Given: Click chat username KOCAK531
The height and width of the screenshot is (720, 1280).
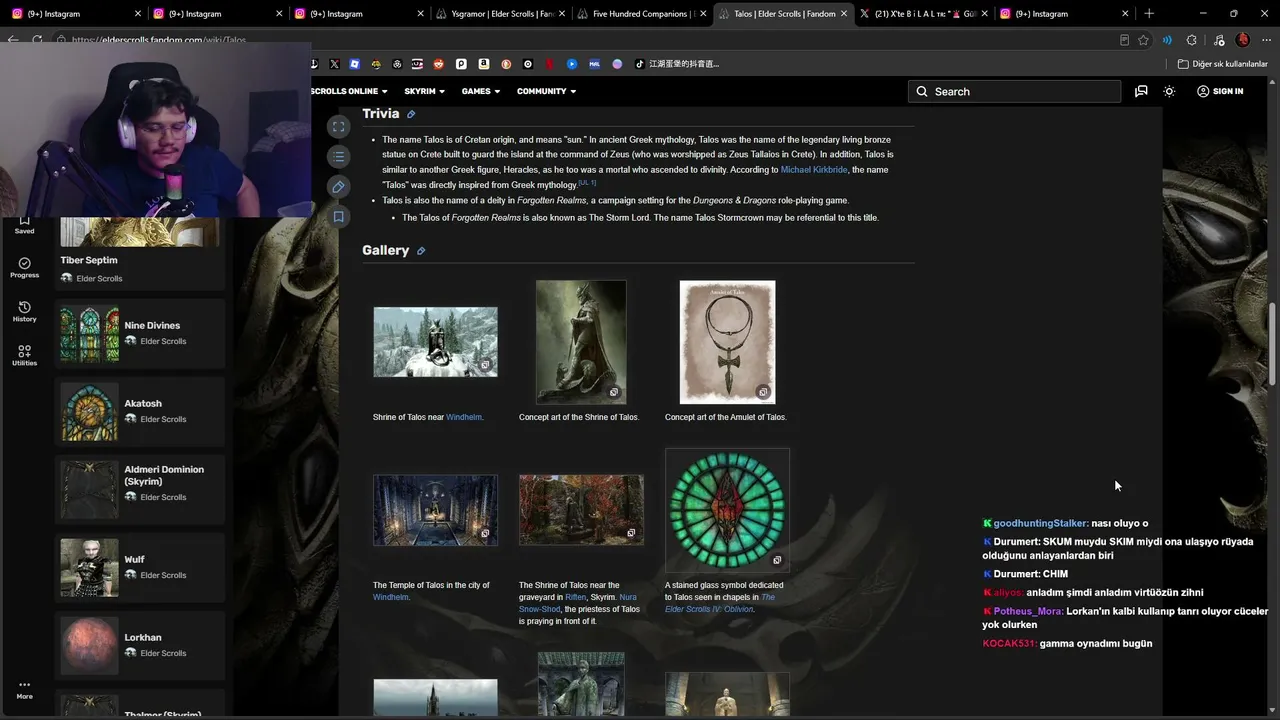Looking at the screenshot, I should (1009, 643).
